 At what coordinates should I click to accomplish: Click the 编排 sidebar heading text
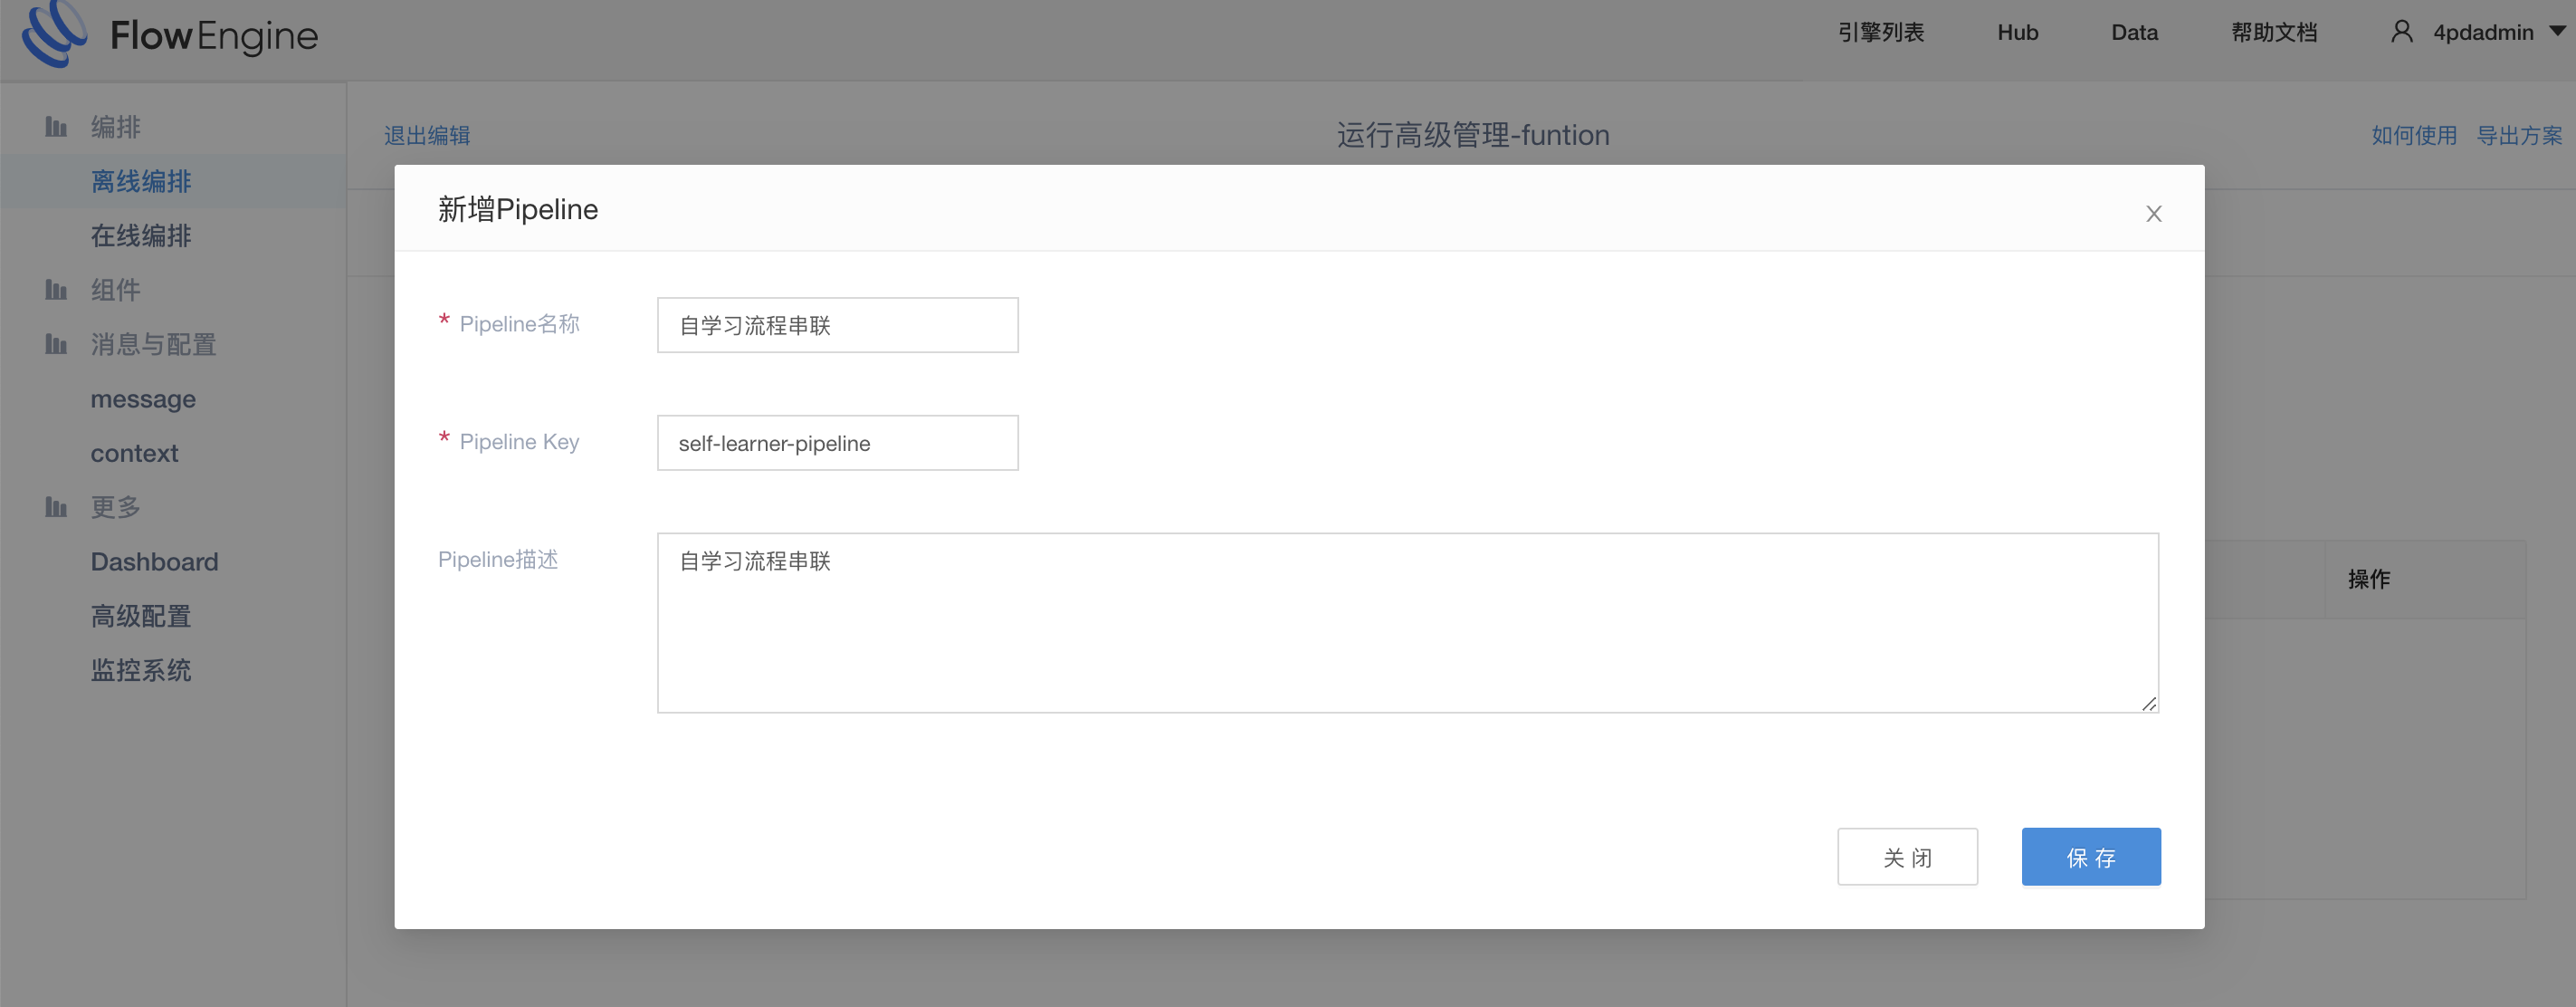coord(116,127)
